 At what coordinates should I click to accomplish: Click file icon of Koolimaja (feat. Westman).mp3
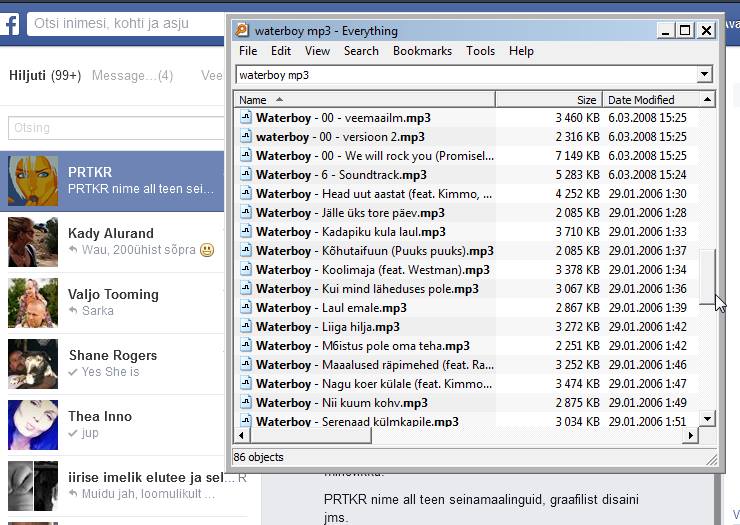click(245, 269)
